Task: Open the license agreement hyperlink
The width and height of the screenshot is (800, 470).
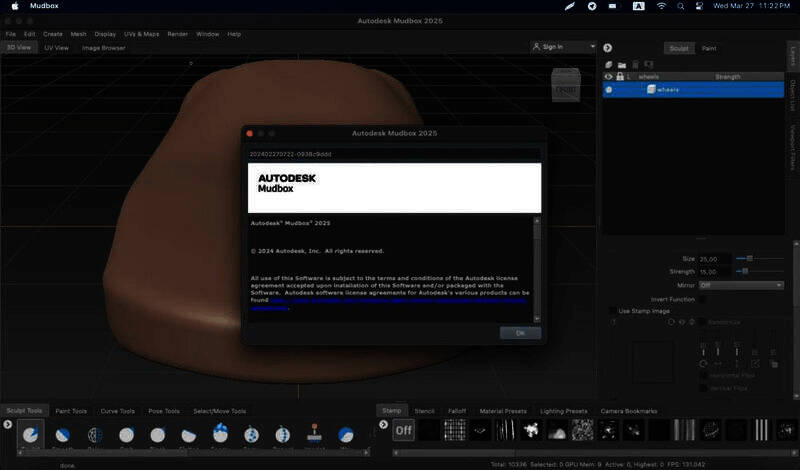Action: [388, 304]
